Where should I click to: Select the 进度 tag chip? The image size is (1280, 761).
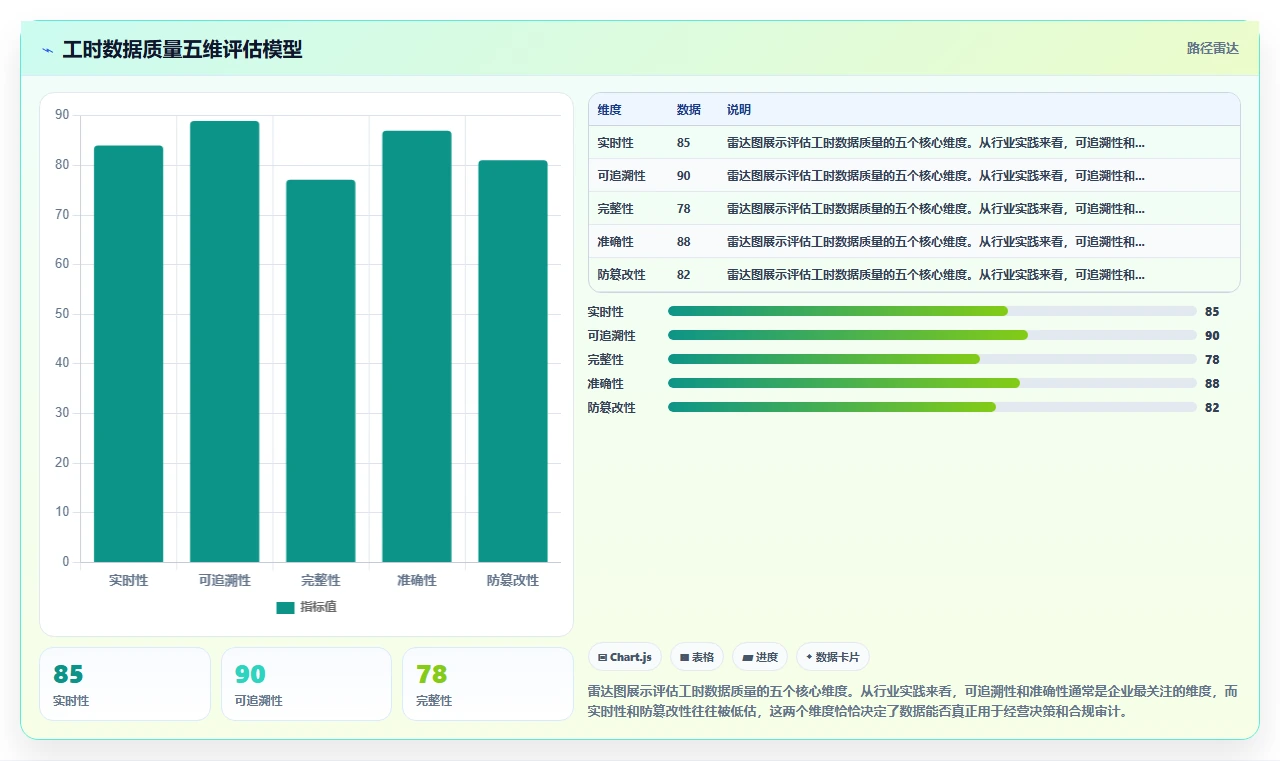(760, 657)
